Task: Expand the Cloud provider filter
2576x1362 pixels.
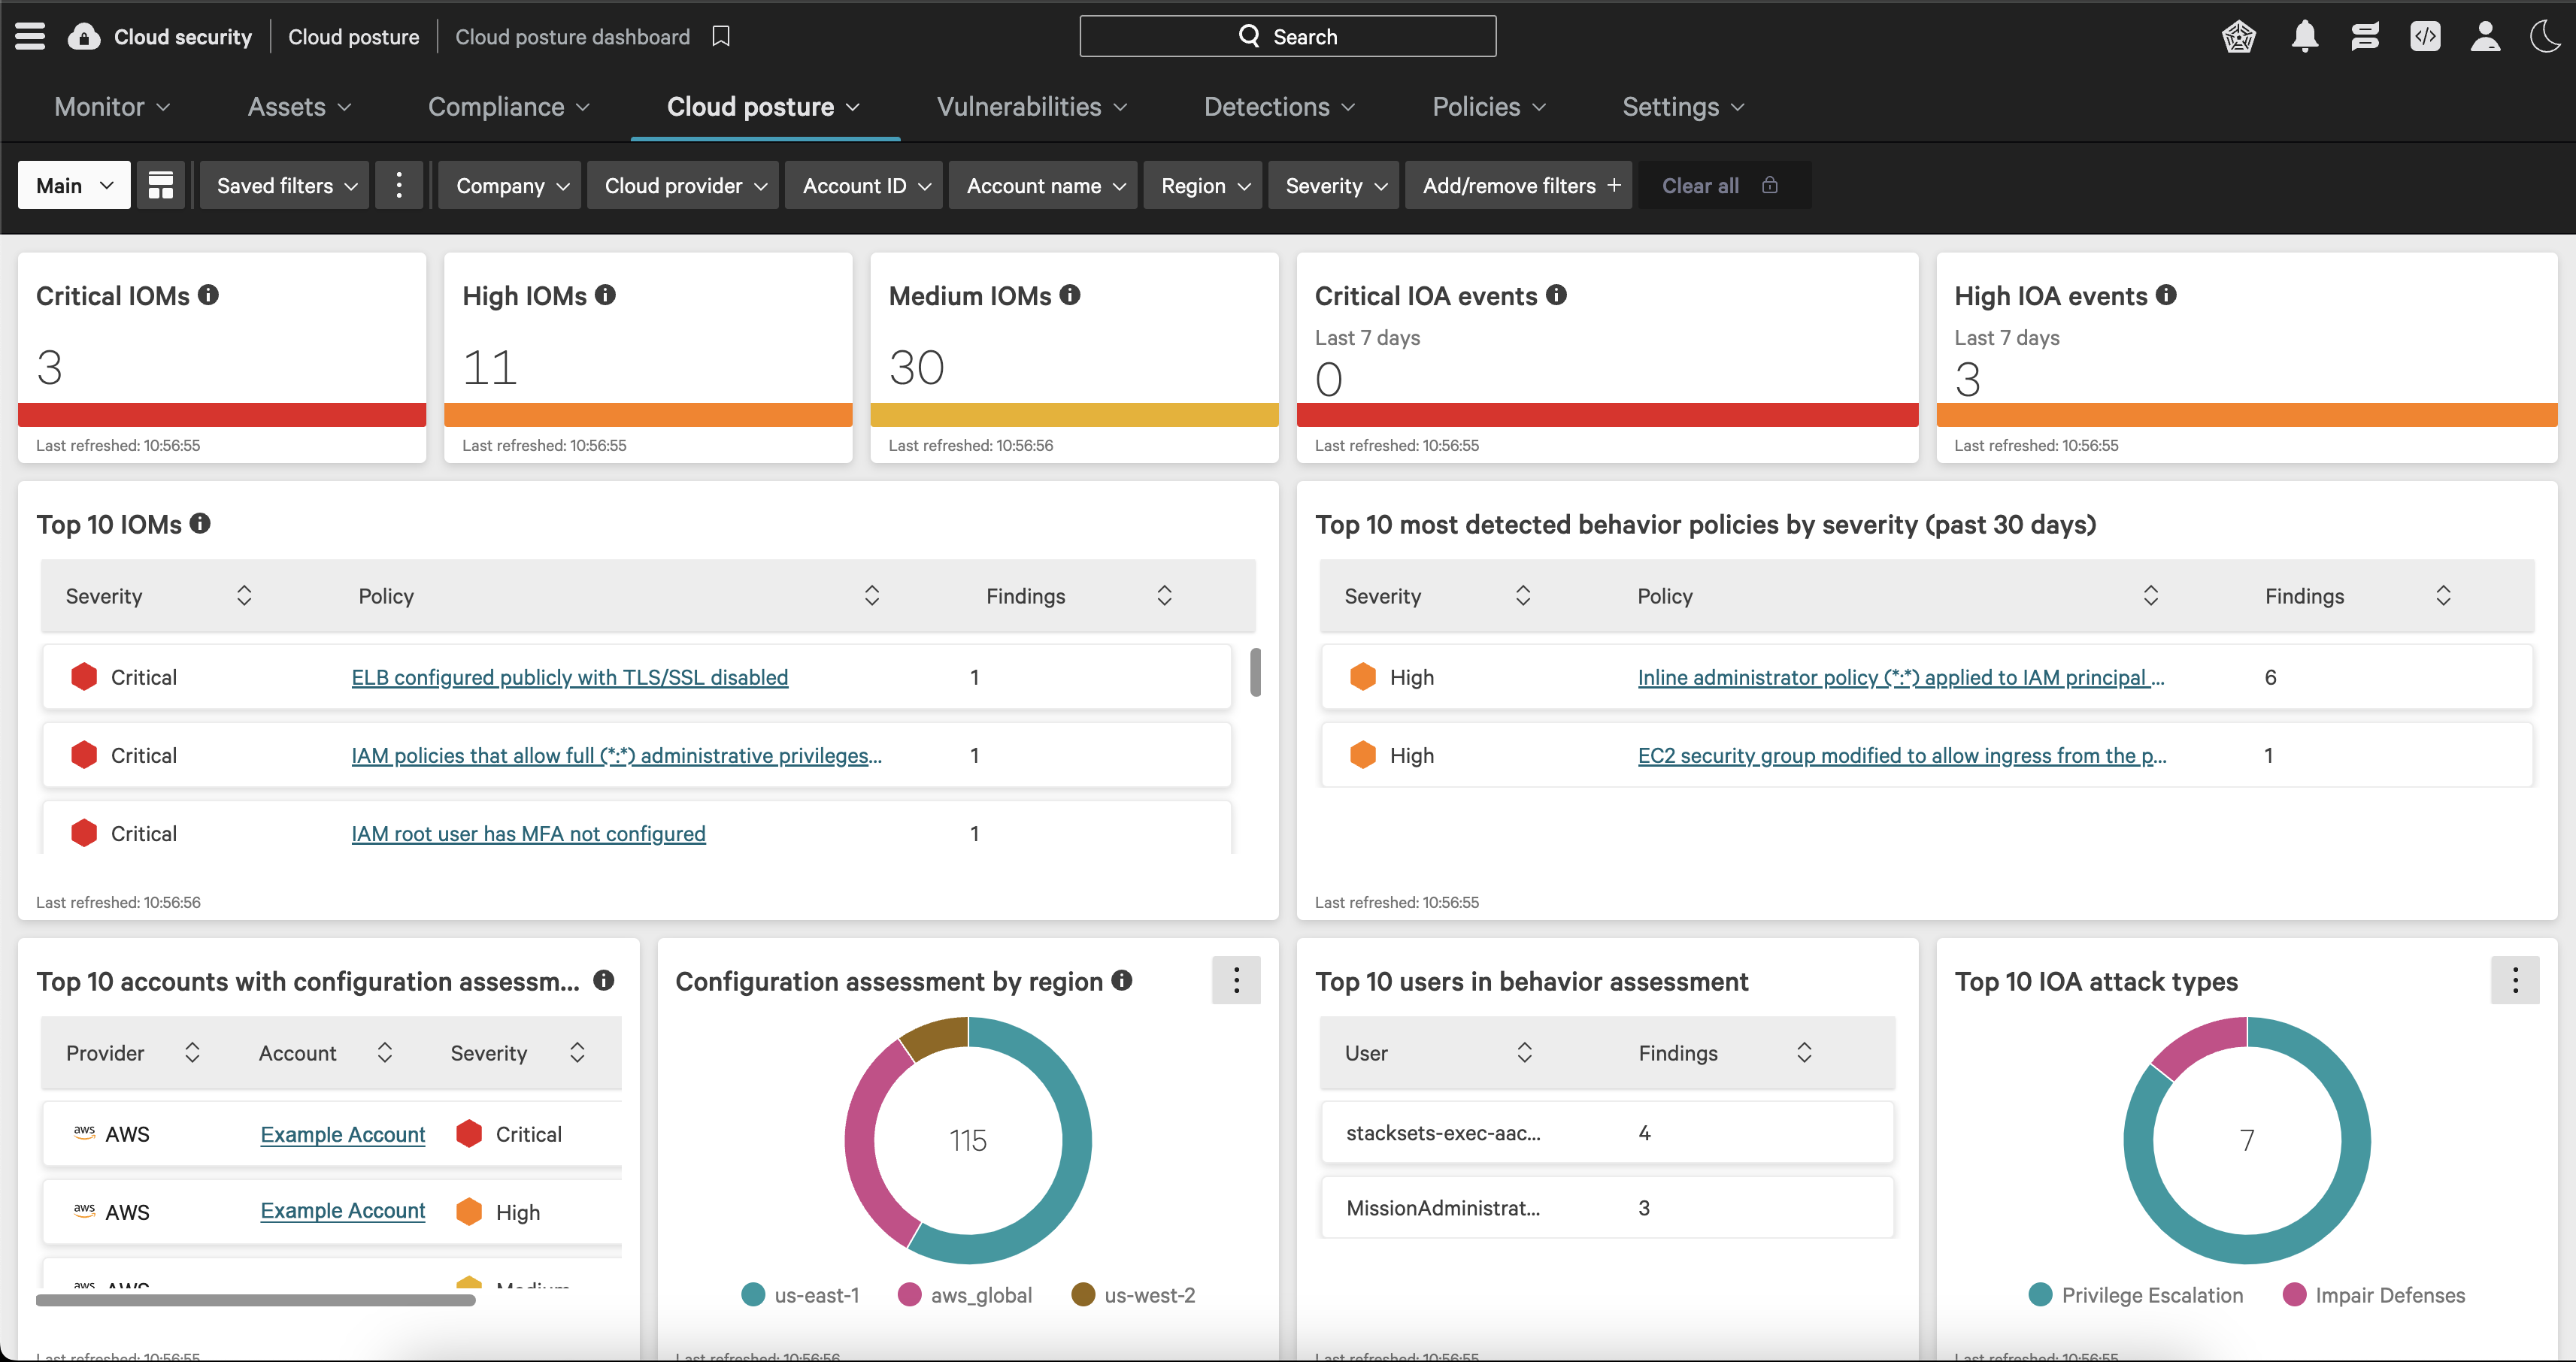Action: (x=683, y=185)
